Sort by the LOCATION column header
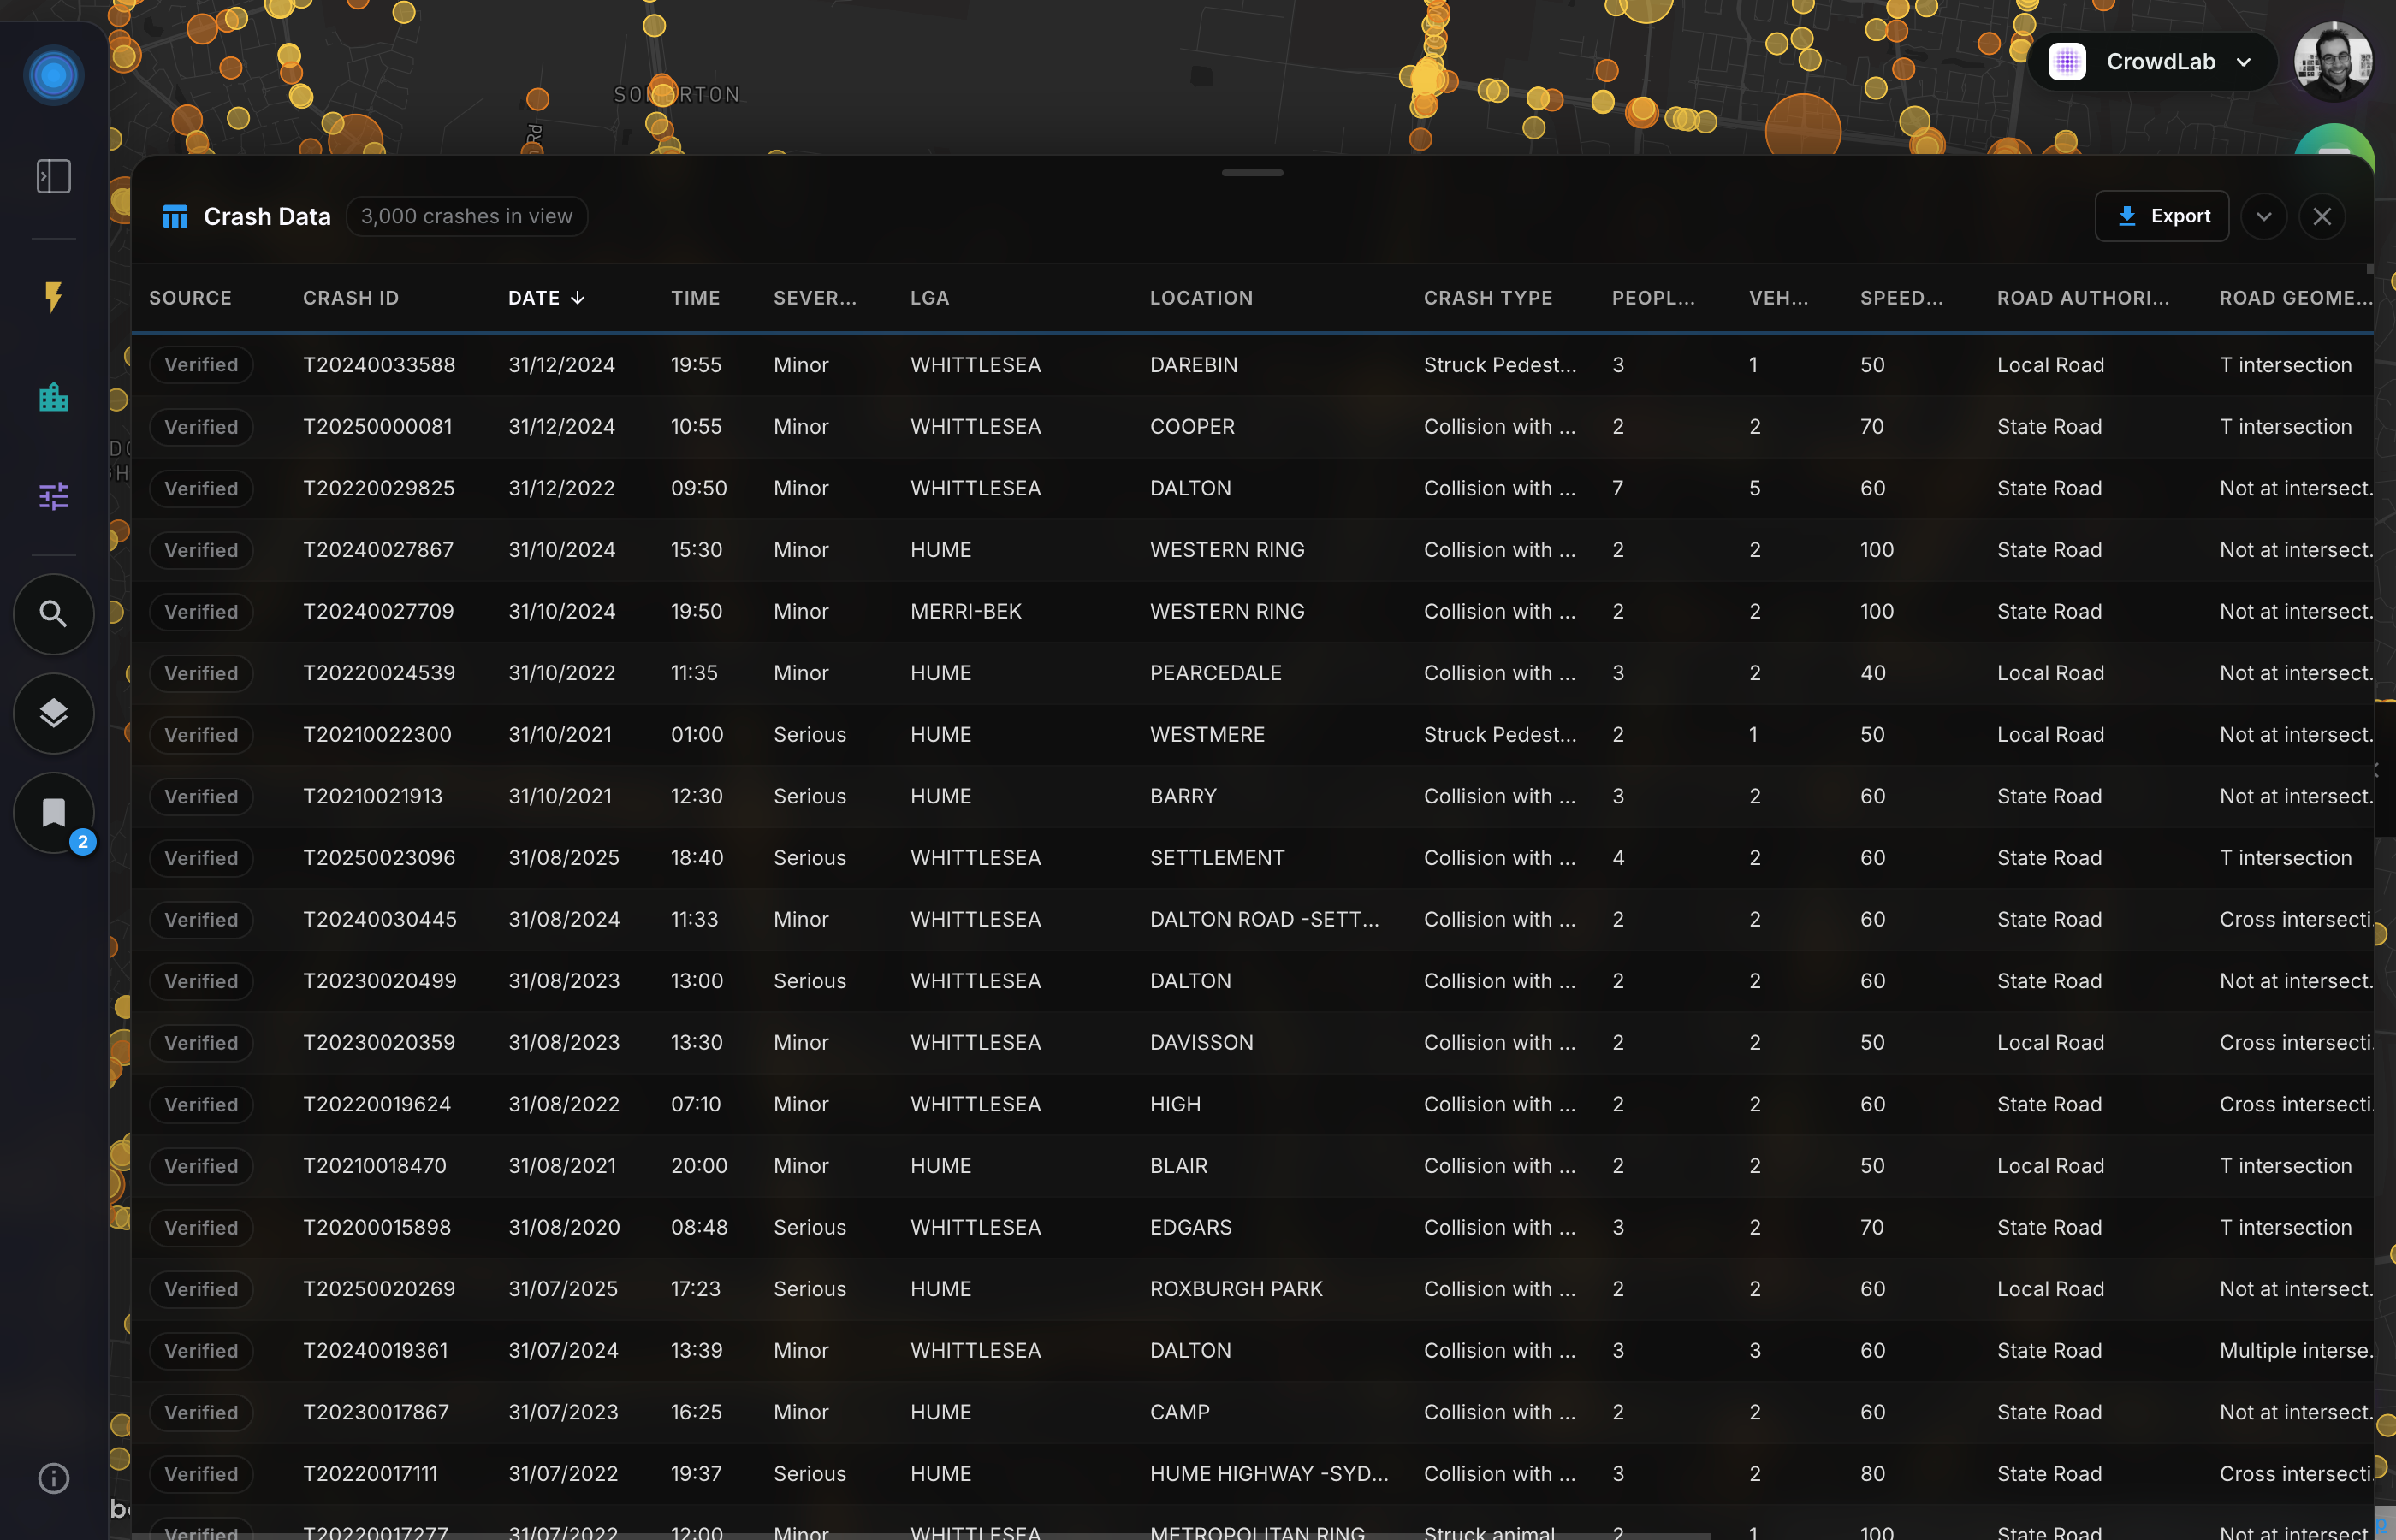Image resolution: width=2396 pixels, height=1540 pixels. click(1201, 298)
